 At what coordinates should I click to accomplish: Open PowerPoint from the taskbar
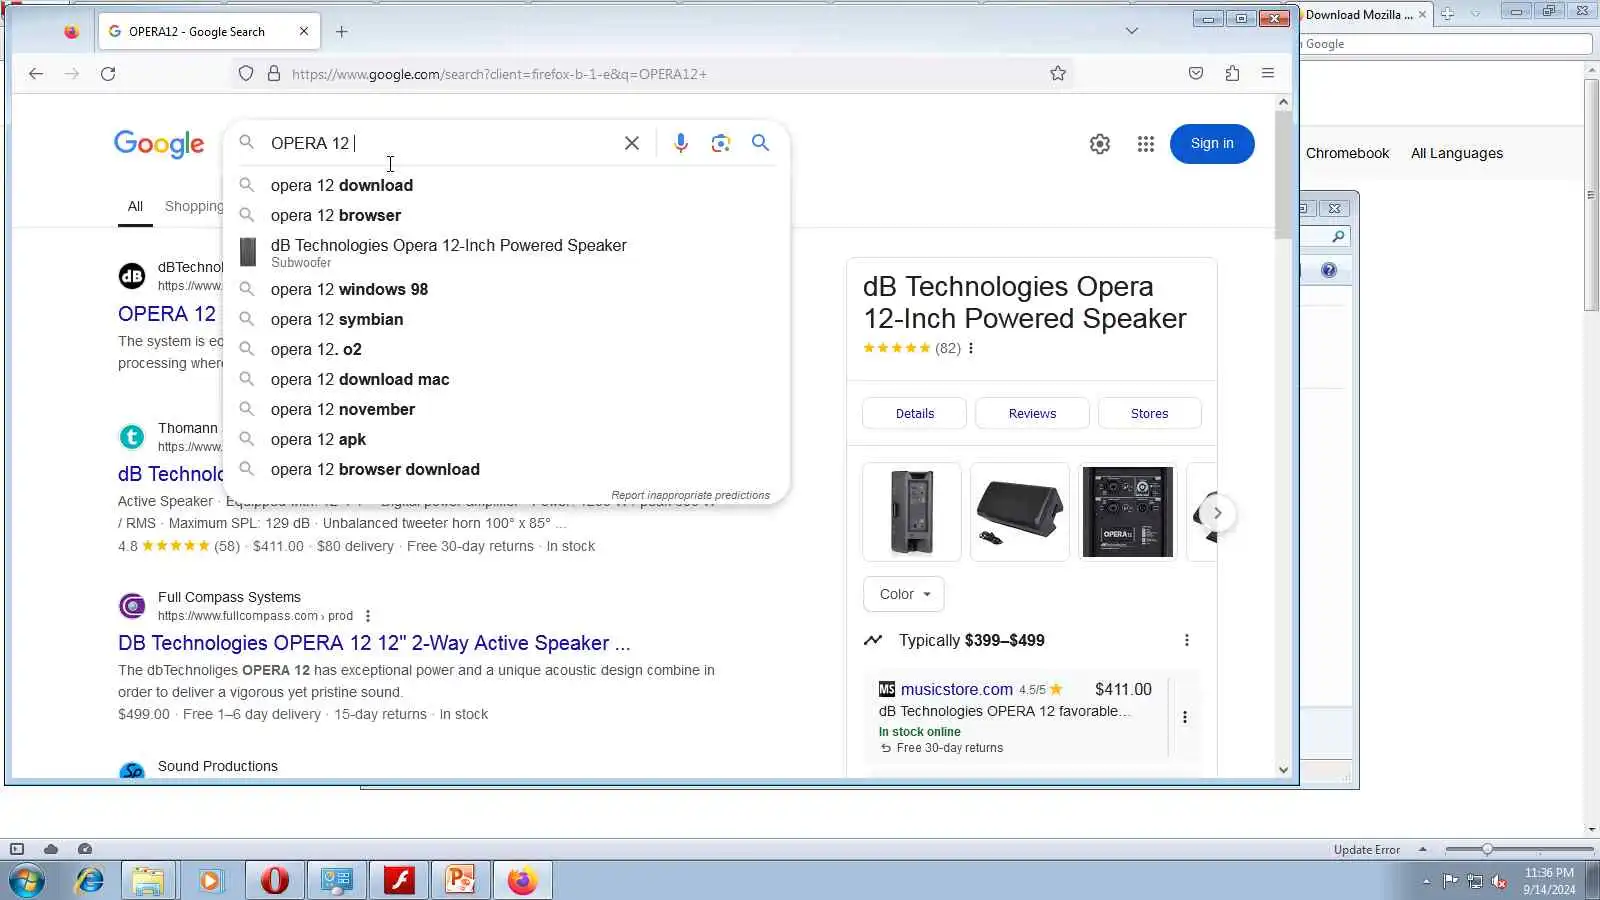[460, 880]
